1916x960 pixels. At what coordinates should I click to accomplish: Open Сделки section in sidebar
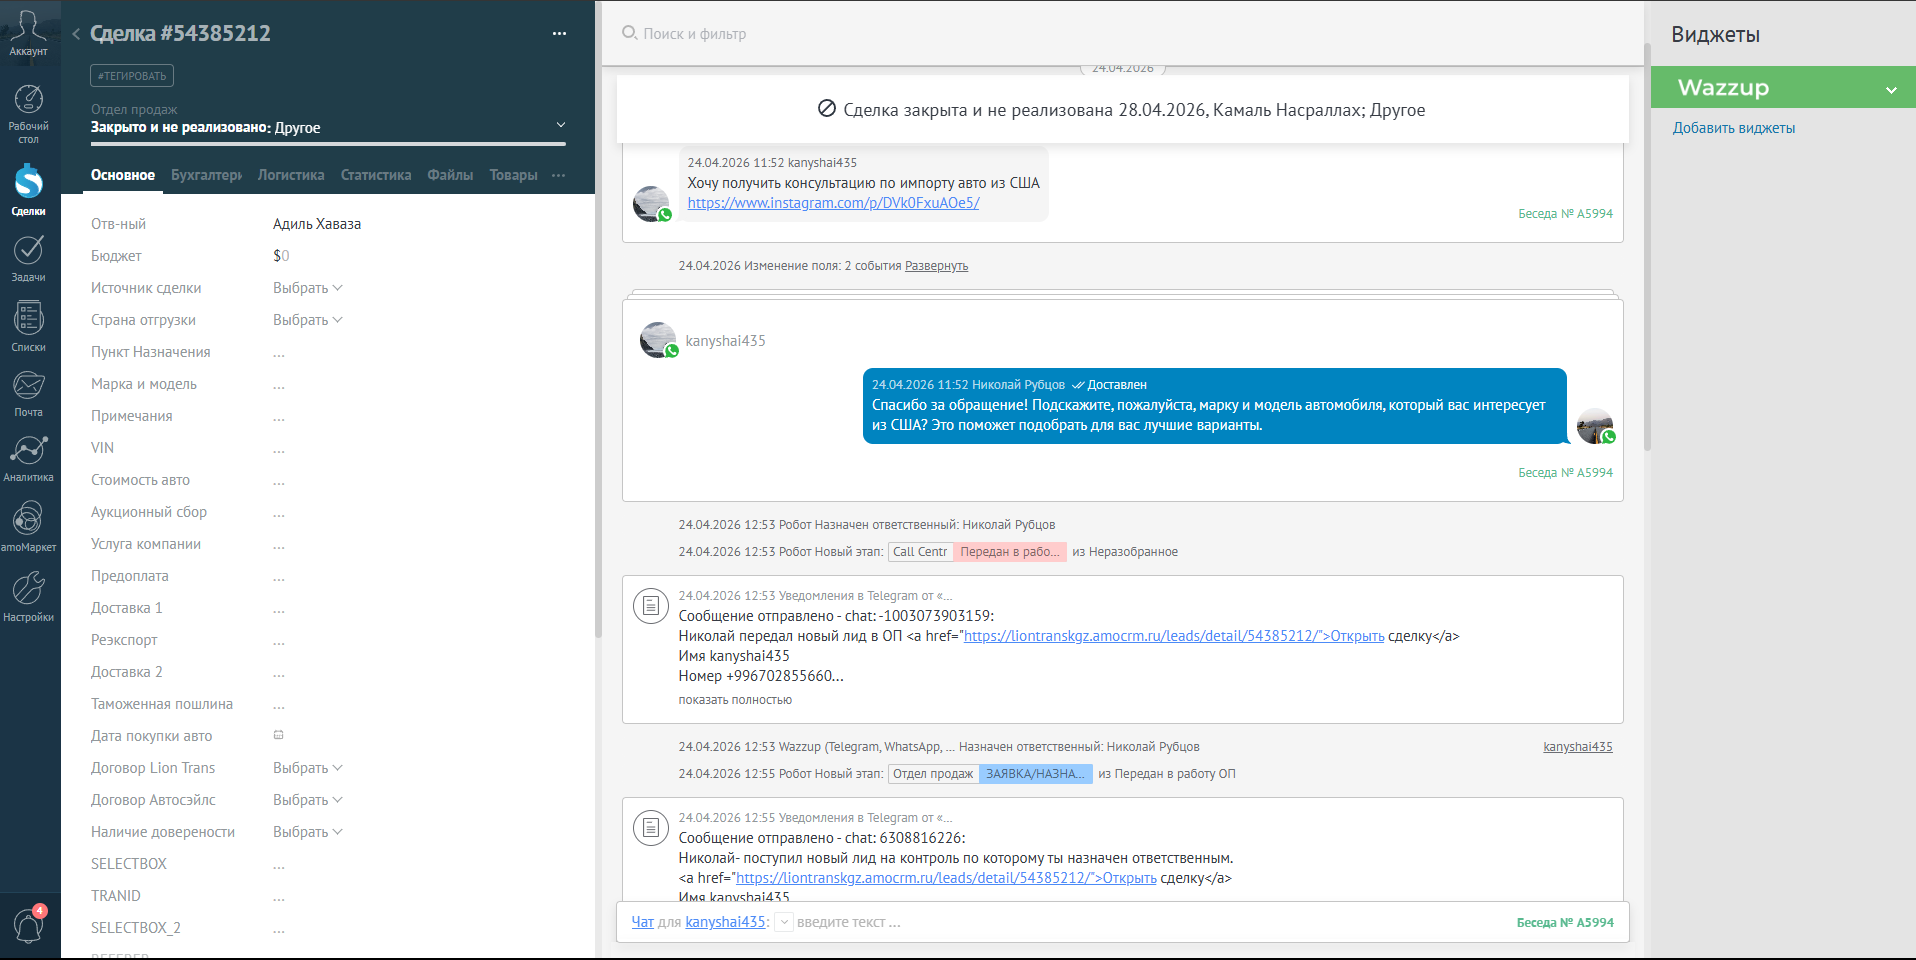28,190
